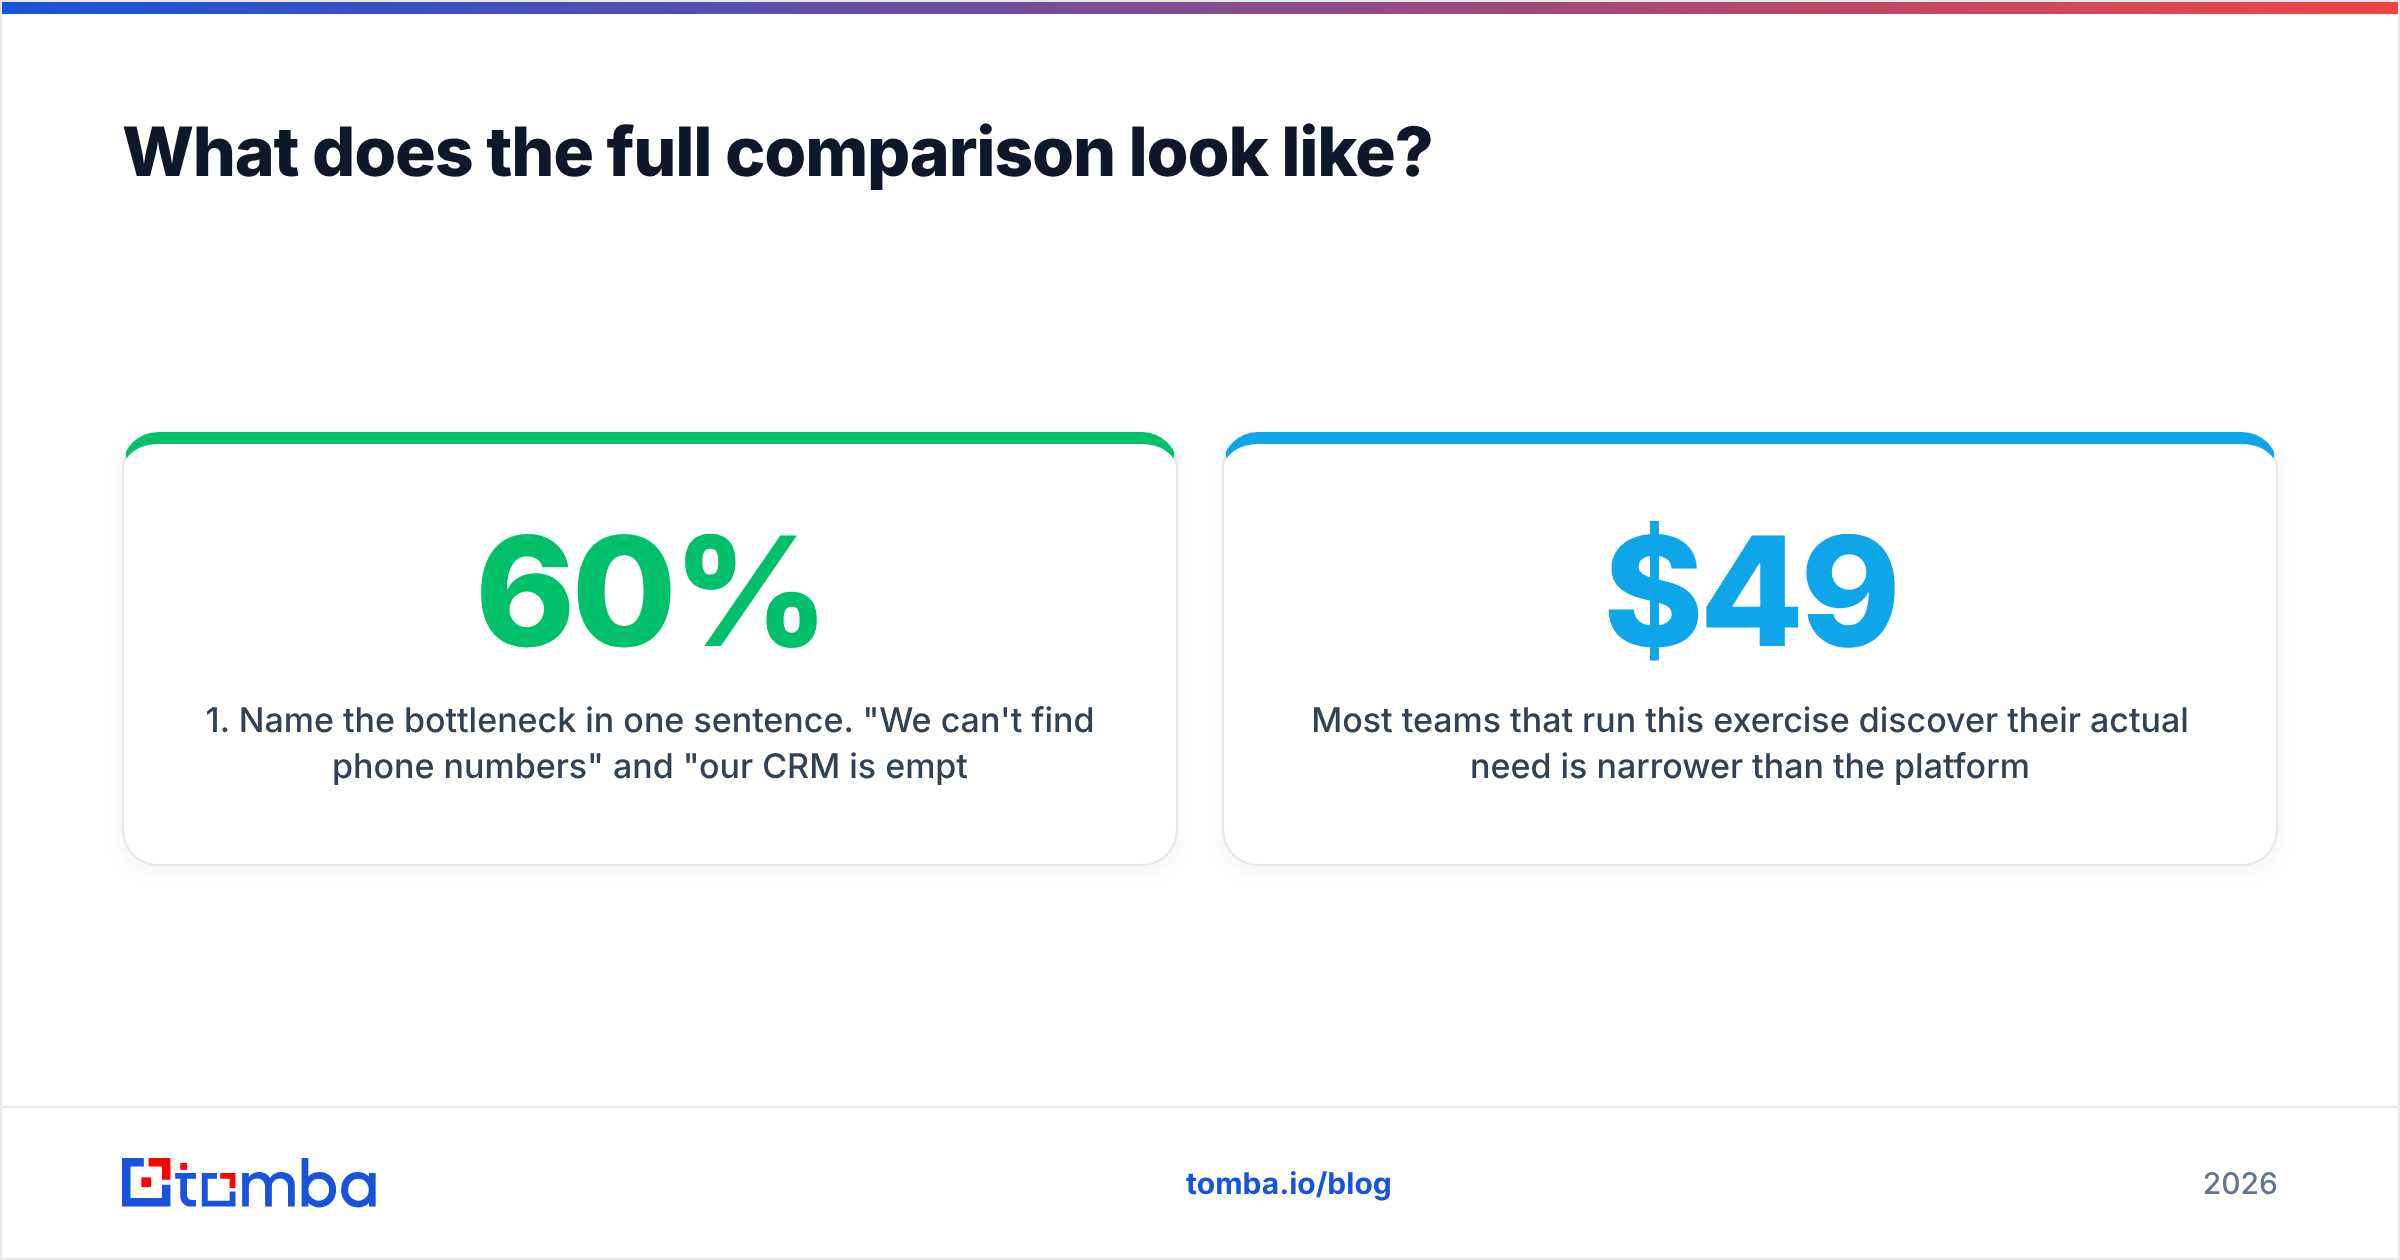Click the blue top bar of right card

[x=1750, y=438]
